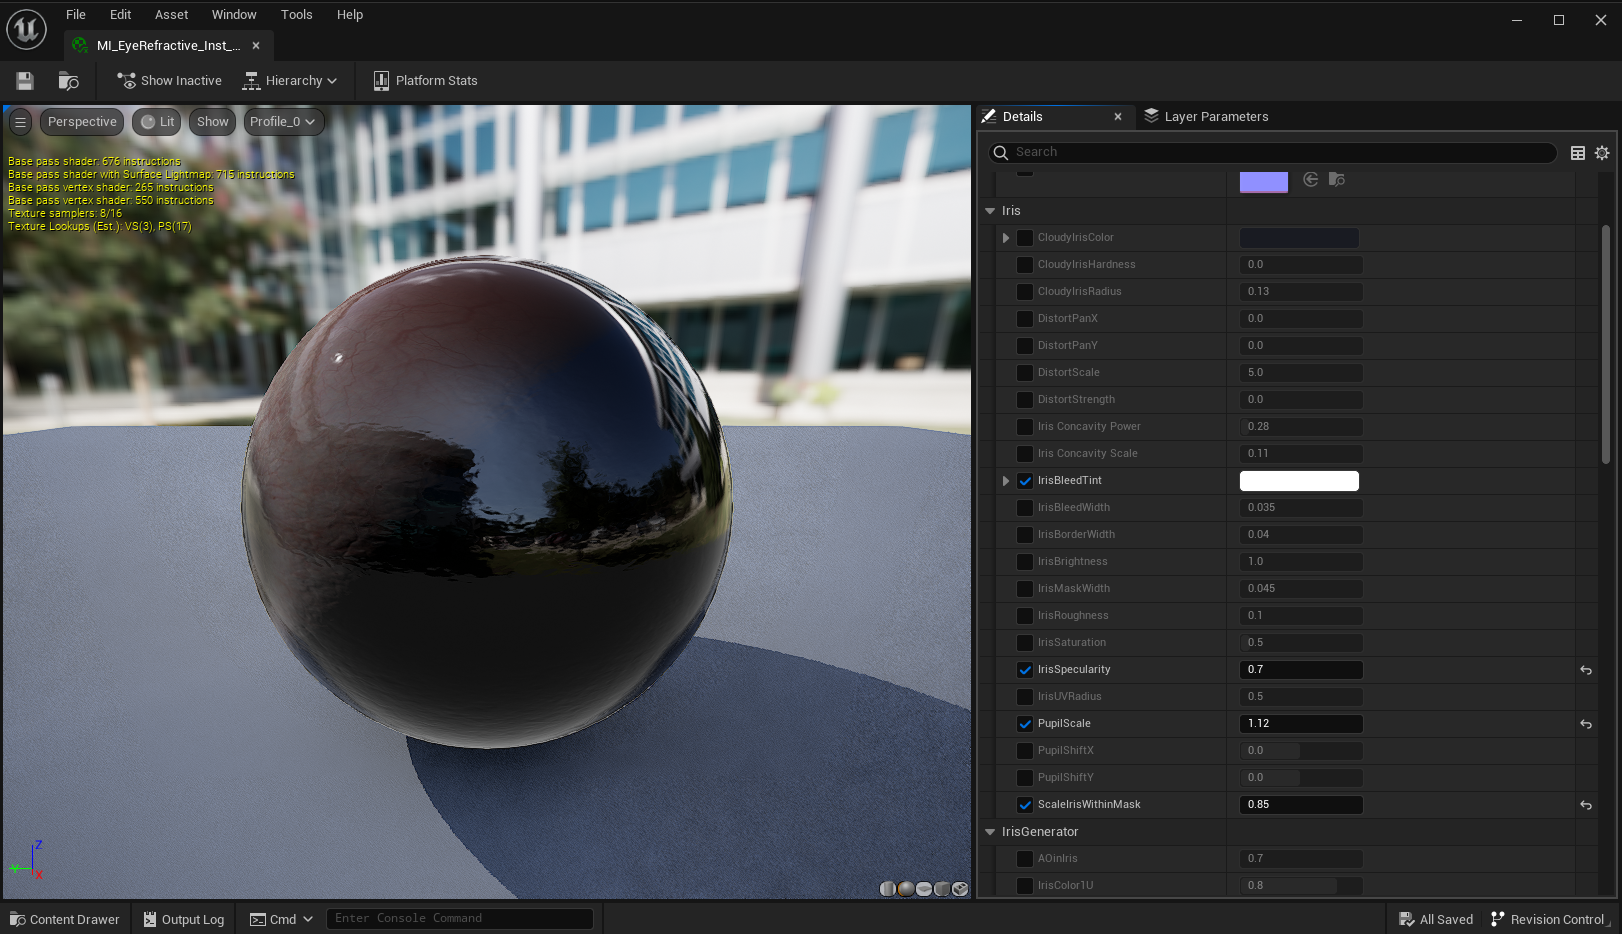Enable IrisBrightness override checkbox

pos(1025,562)
